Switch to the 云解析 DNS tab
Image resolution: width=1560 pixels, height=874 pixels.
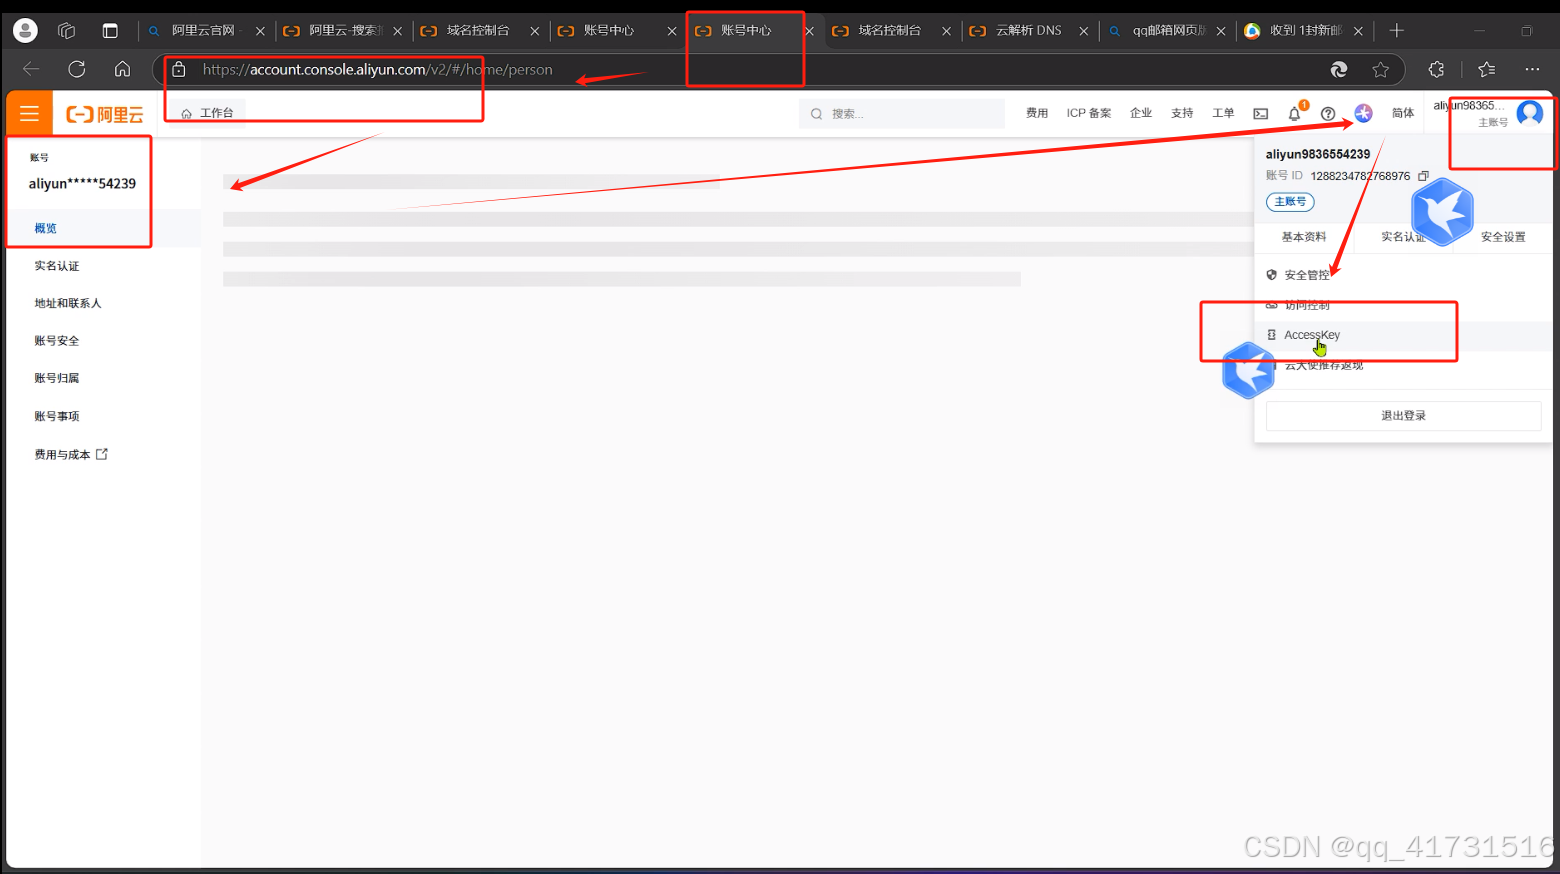pyautogui.click(x=1028, y=31)
